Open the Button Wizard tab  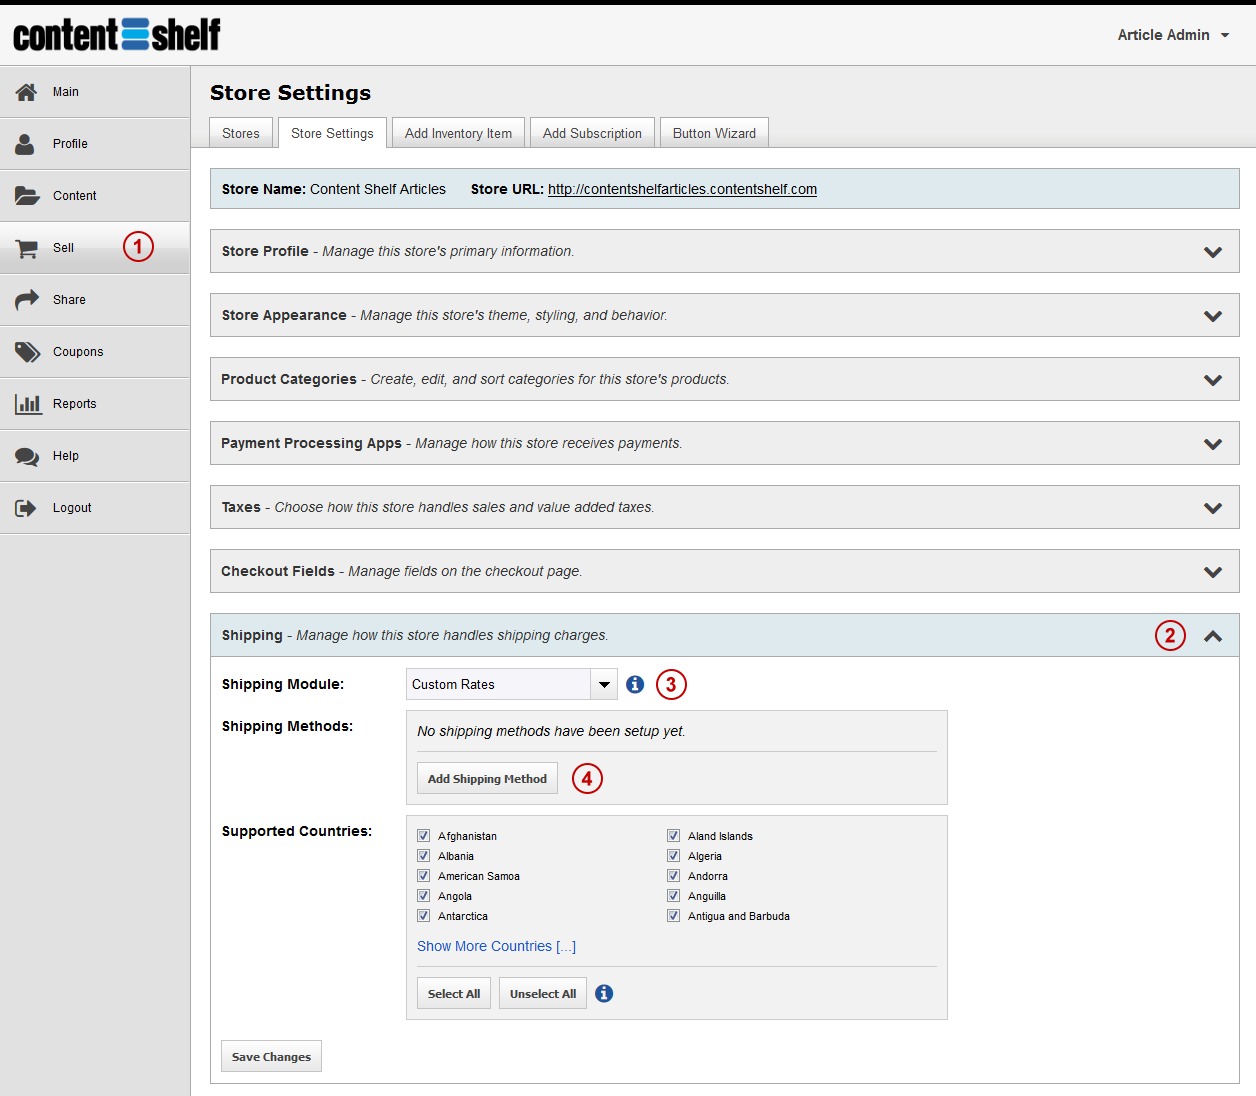coord(714,133)
